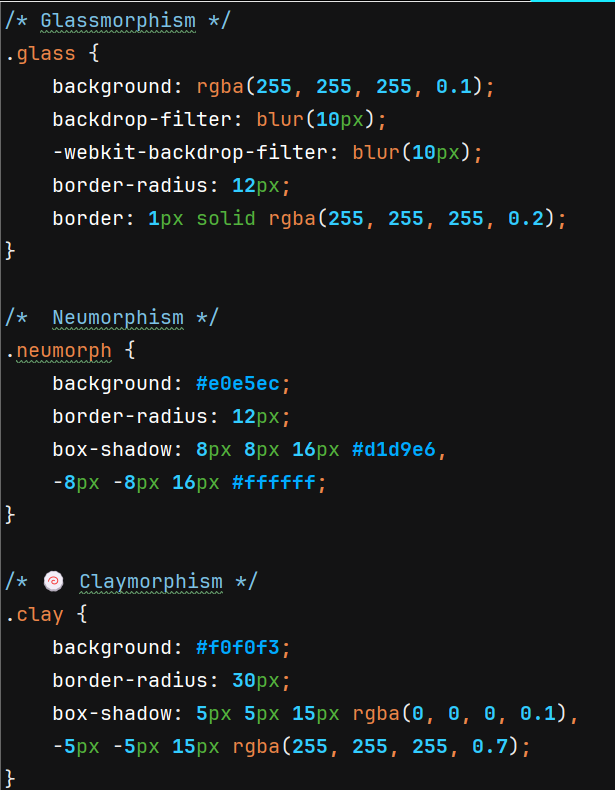615x790 pixels.
Task: Click closing brace of the .clay block
Action: pos(10,778)
